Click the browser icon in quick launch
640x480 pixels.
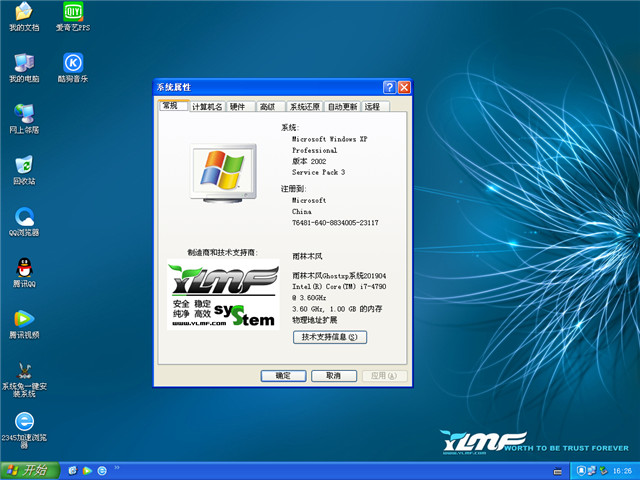[x=73, y=471]
